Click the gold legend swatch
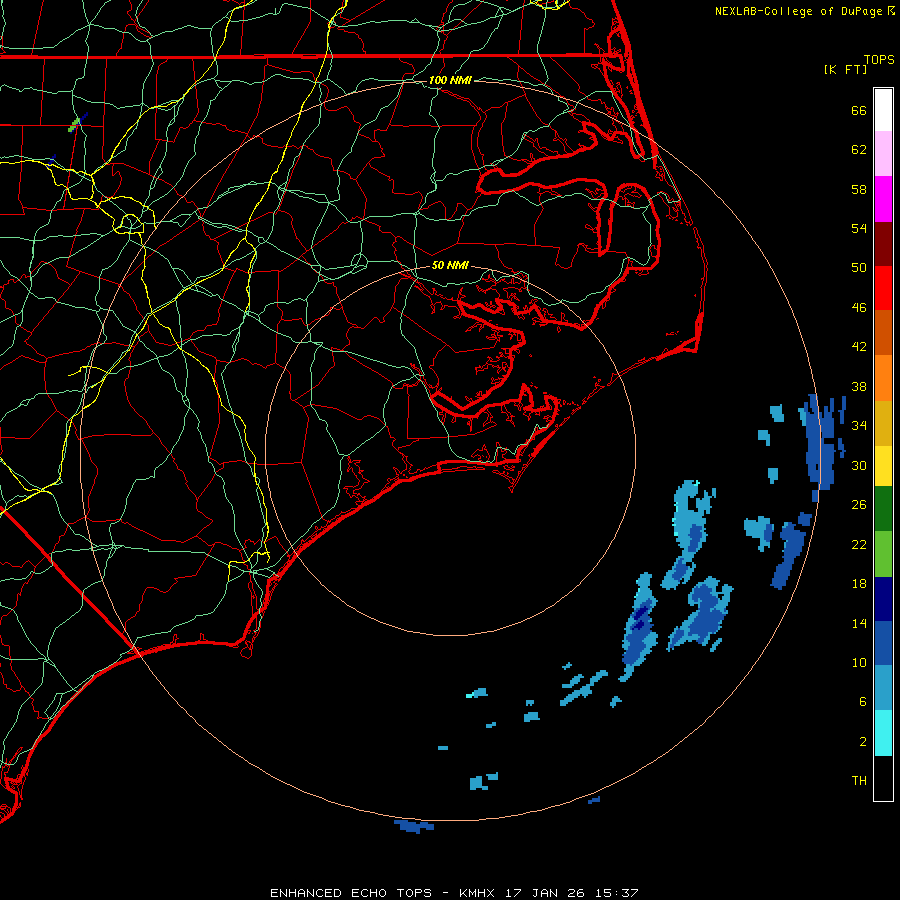 coord(883,423)
